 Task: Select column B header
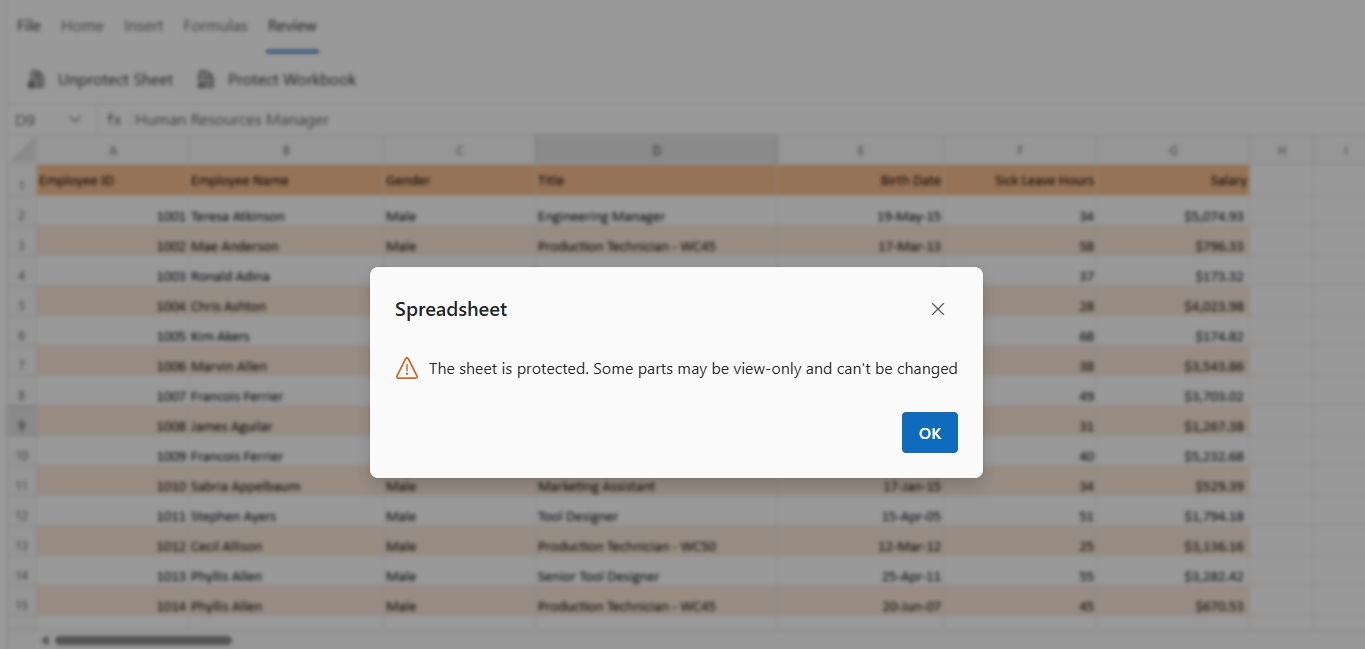[286, 150]
